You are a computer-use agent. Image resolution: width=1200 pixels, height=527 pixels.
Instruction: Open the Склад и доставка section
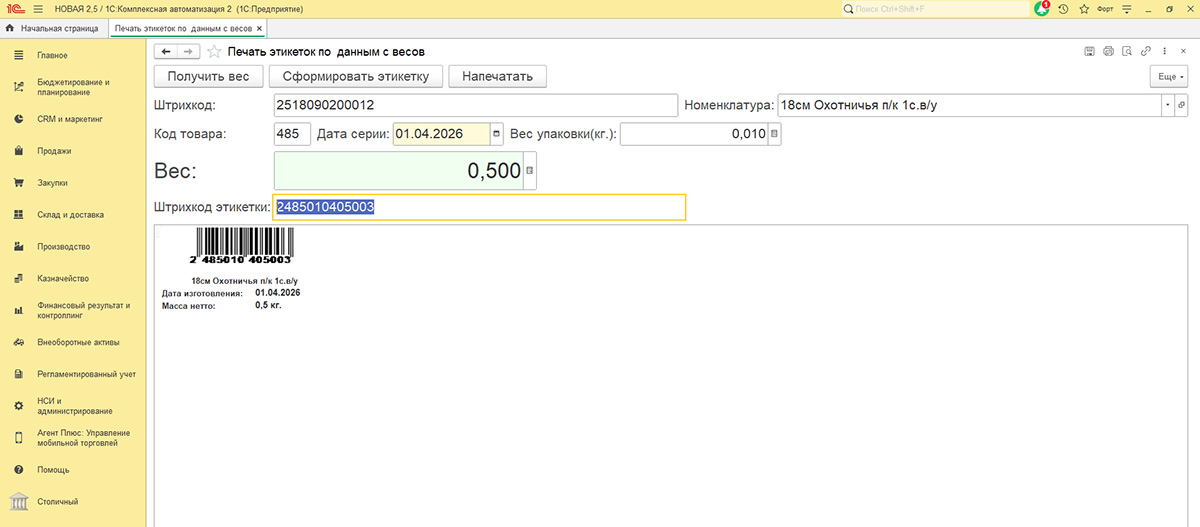coord(70,215)
